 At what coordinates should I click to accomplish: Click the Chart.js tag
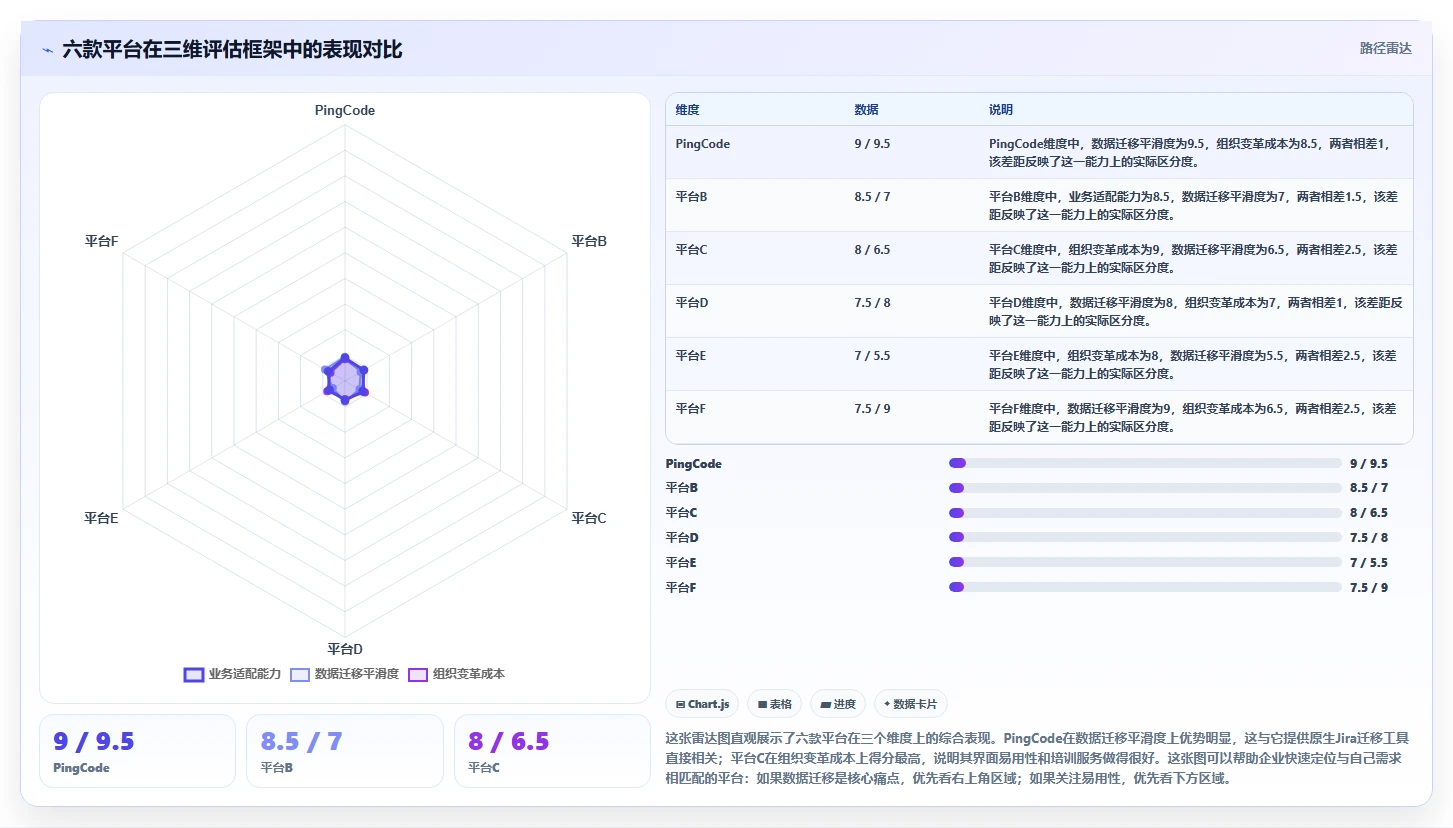pos(702,704)
